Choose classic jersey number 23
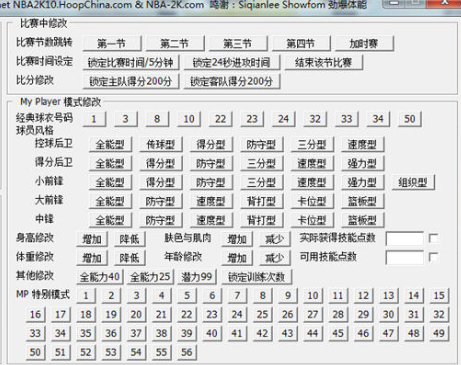The height and width of the screenshot is (365, 461). pos(252,119)
